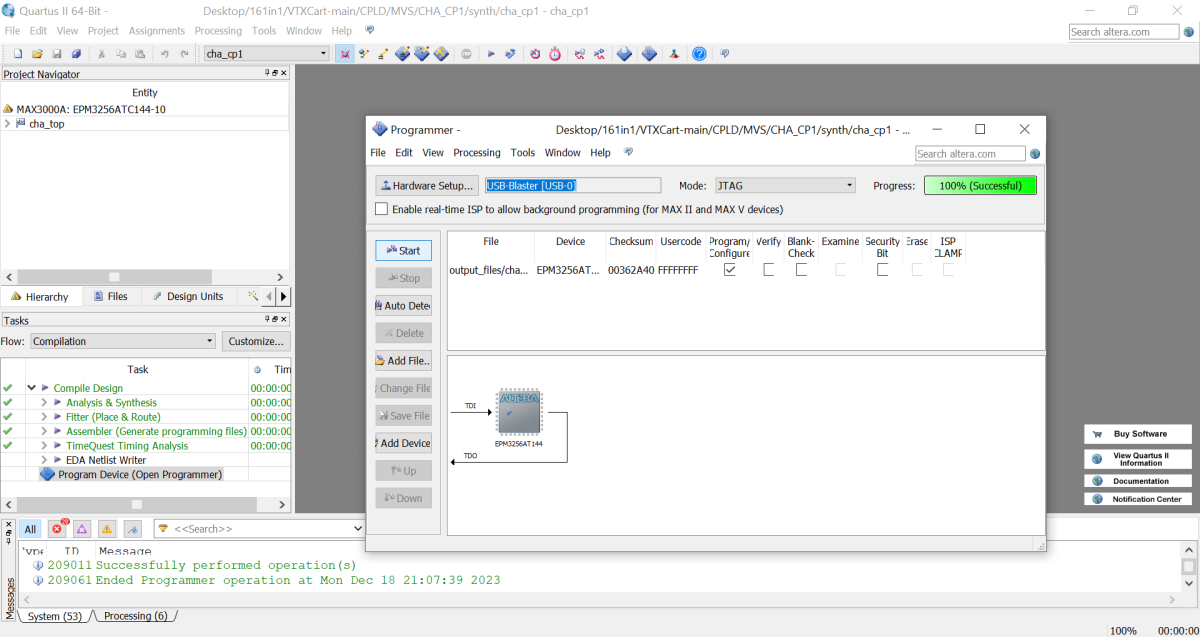Filter messages by error red icon
This screenshot has height=637, width=1200.
point(57,528)
